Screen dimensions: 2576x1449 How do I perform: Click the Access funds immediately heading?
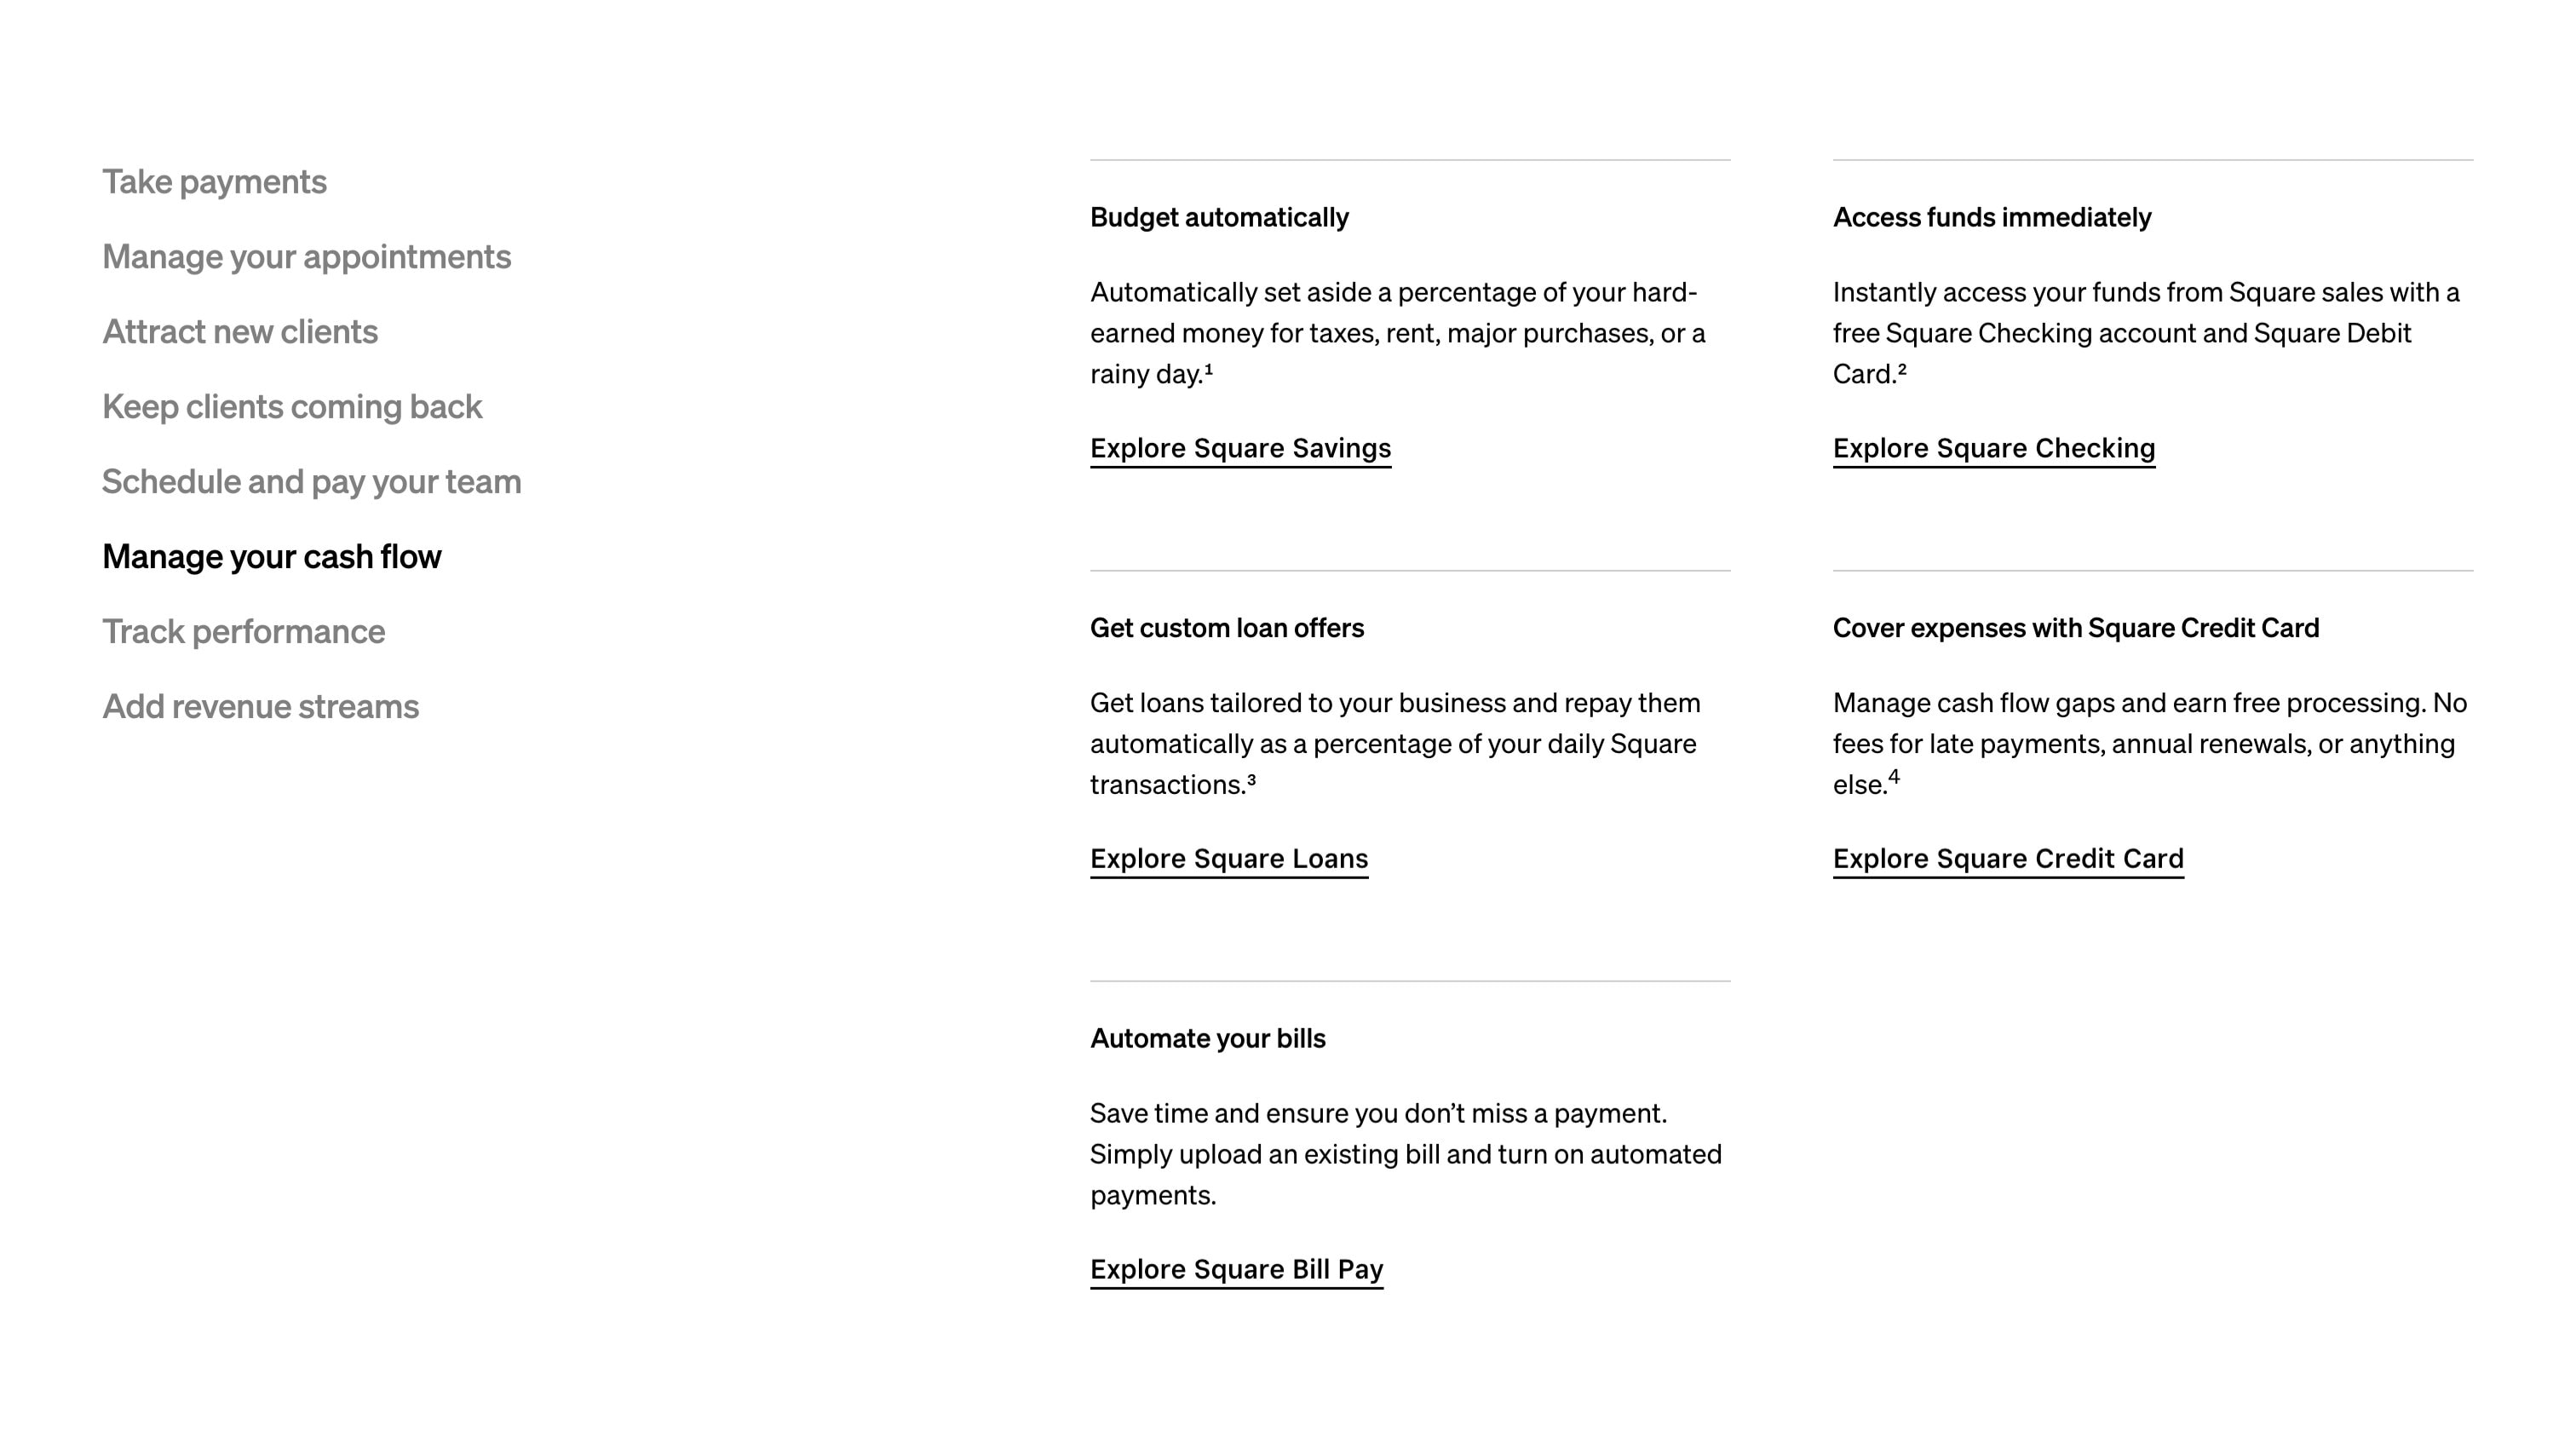[x=1991, y=218]
